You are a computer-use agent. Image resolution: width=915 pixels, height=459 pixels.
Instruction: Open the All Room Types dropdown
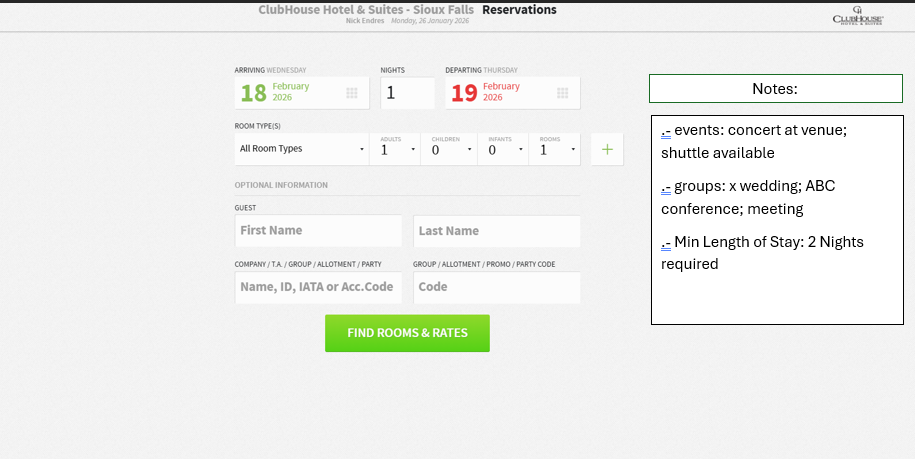pos(302,149)
